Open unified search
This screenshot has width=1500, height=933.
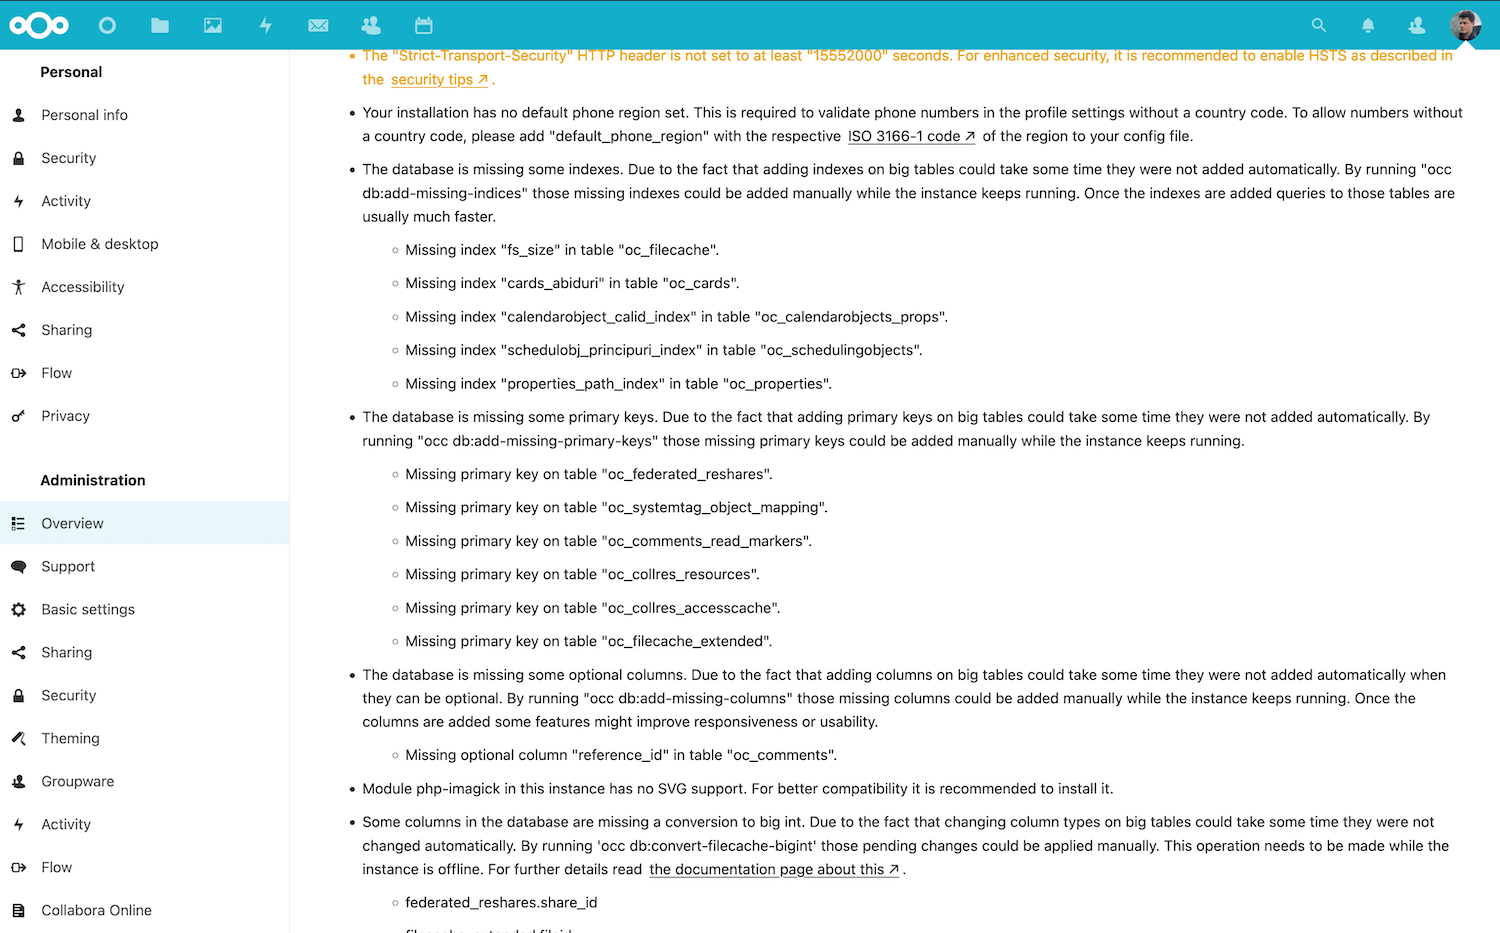click(x=1319, y=25)
